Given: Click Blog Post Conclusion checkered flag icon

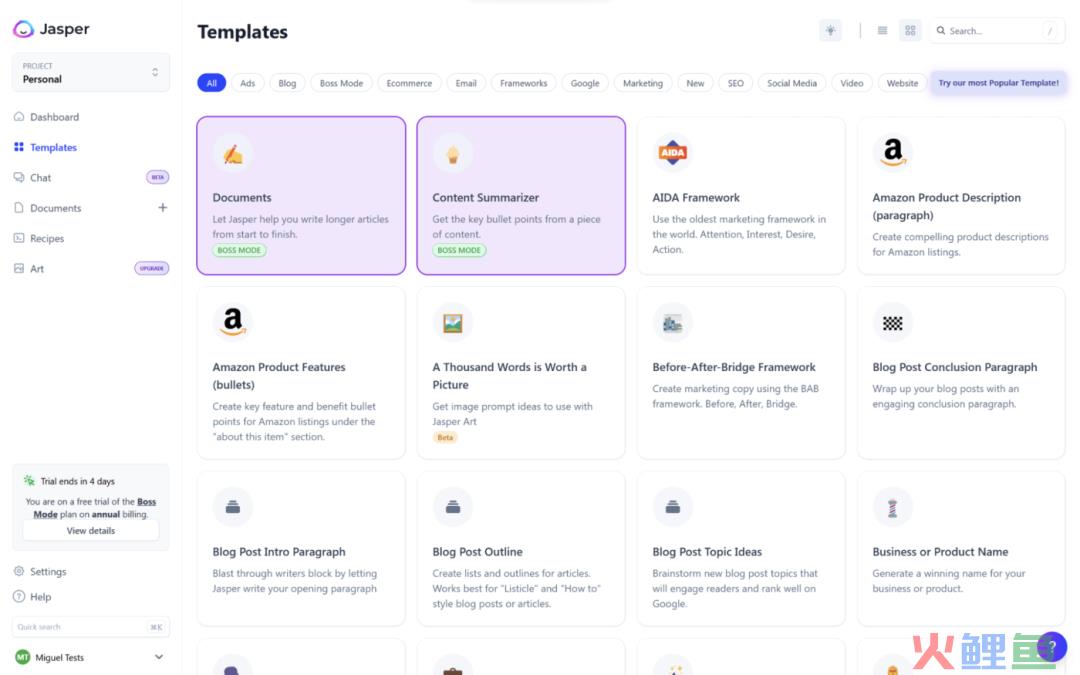Looking at the screenshot, I should click(x=893, y=322).
